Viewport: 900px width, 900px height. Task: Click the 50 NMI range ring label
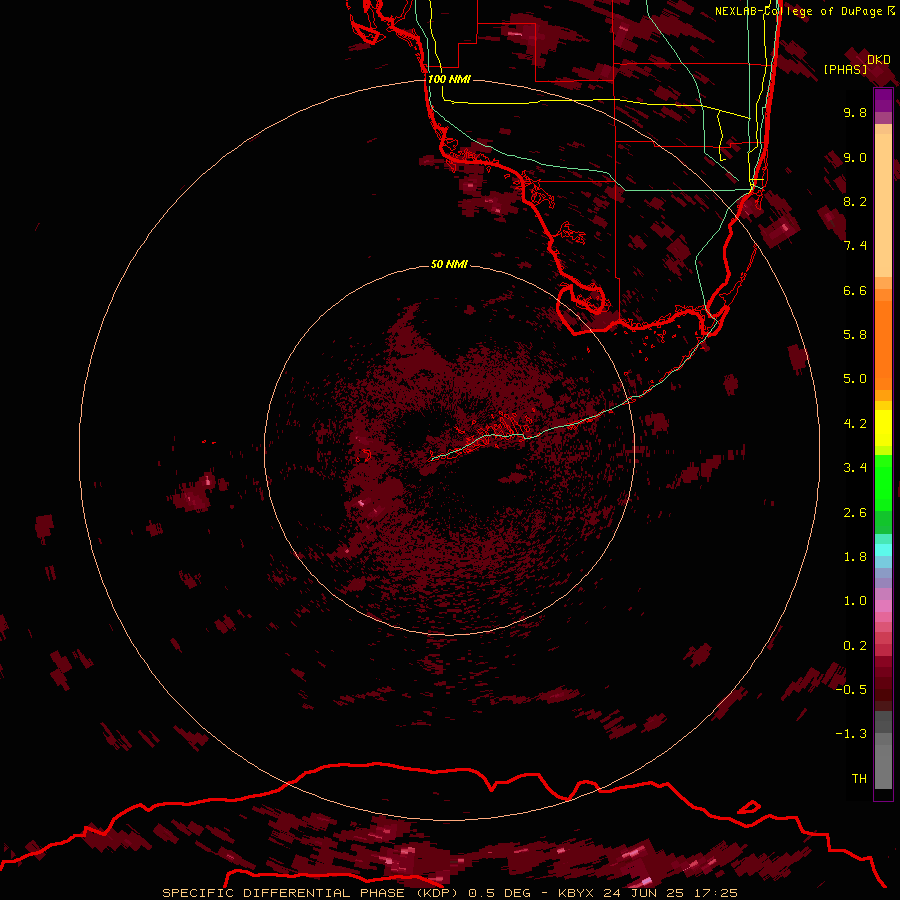click(449, 264)
